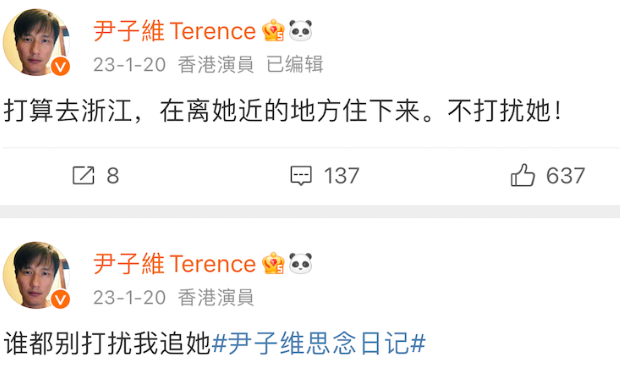
Task: Click the panda emoji in second post
Action: (301, 263)
